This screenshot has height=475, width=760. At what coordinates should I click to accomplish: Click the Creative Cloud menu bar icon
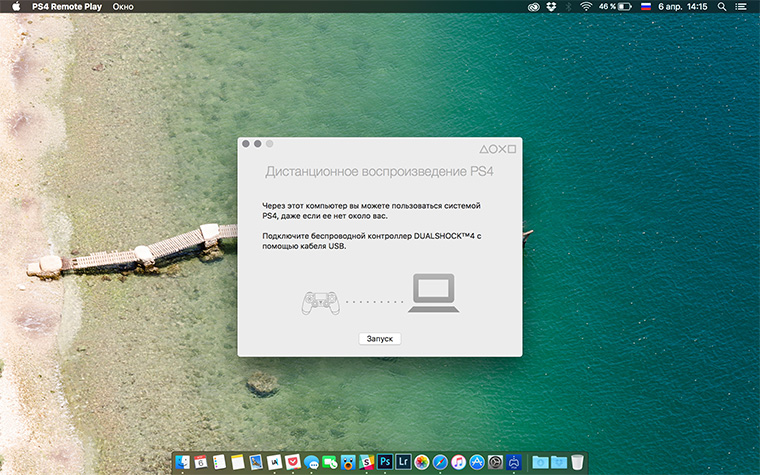(535, 7)
